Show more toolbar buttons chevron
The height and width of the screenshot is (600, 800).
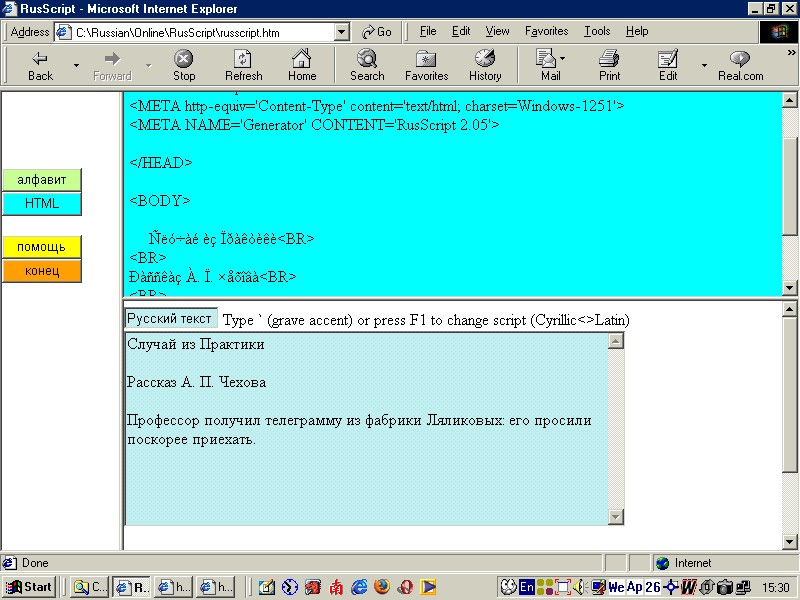[x=791, y=53]
